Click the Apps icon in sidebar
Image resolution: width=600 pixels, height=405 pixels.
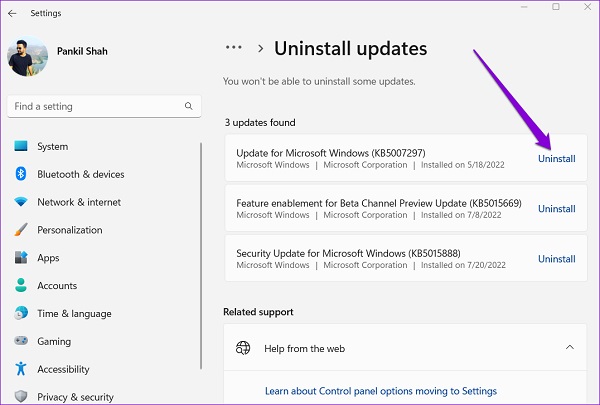pyautogui.click(x=21, y=257)
